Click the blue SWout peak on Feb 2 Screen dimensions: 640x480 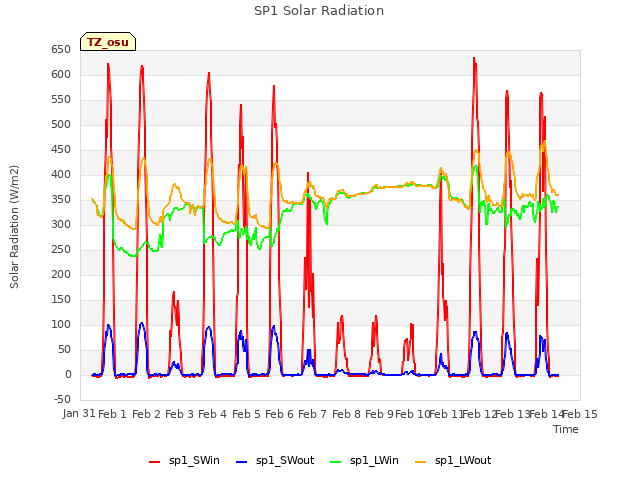(142, 323)
